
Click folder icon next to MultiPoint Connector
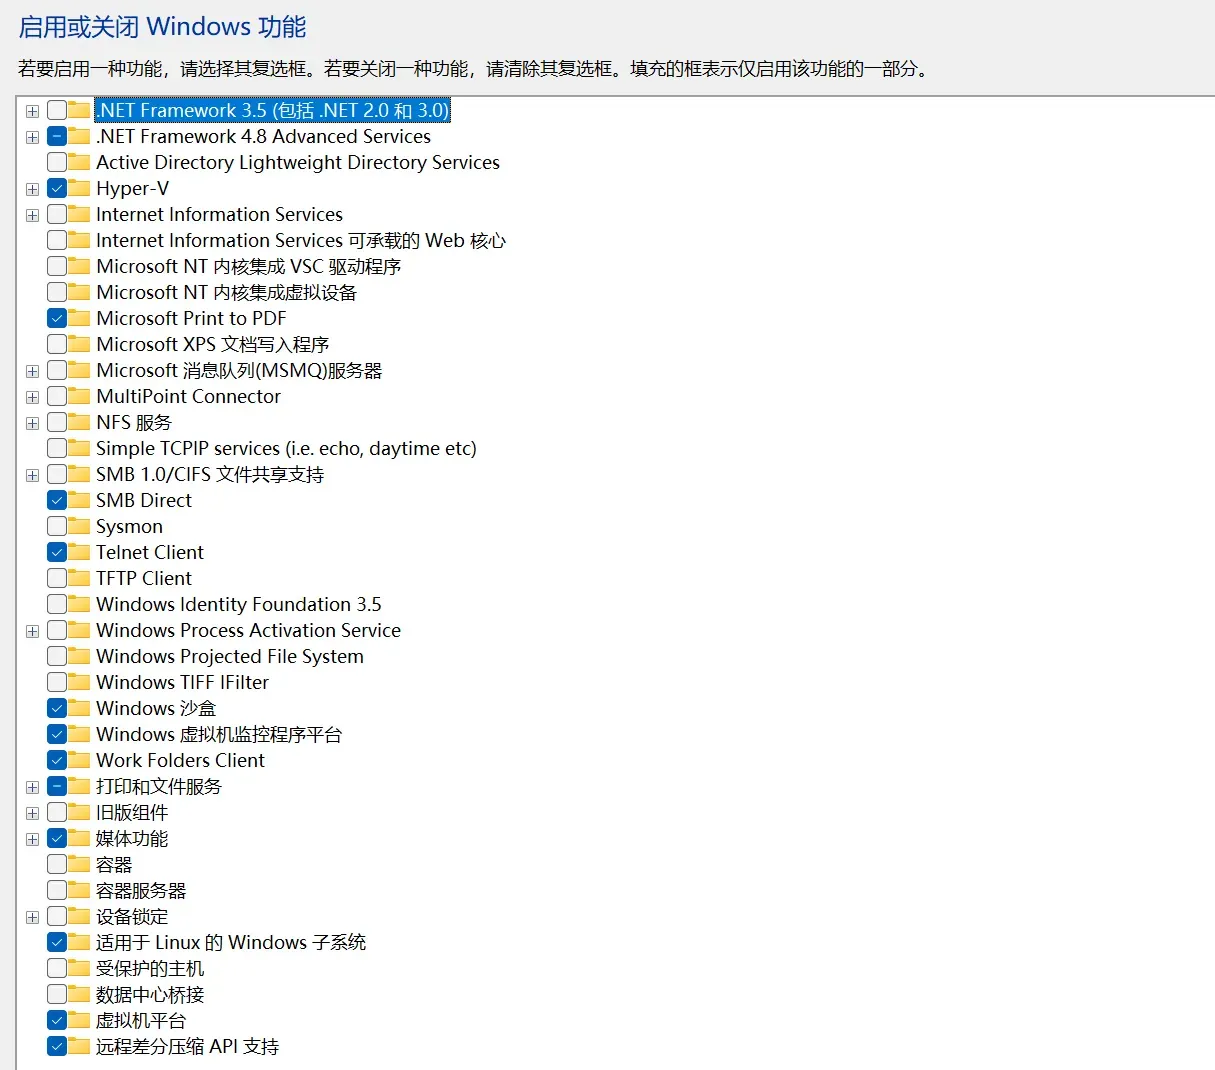pyautogui.click(x=79, y=396)
